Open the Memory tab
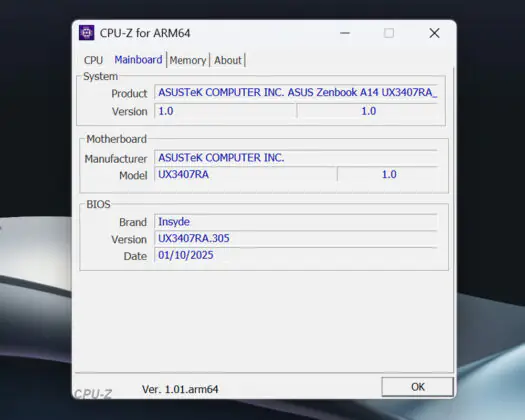The image size is (525, 420). click(x=188, y=60)
